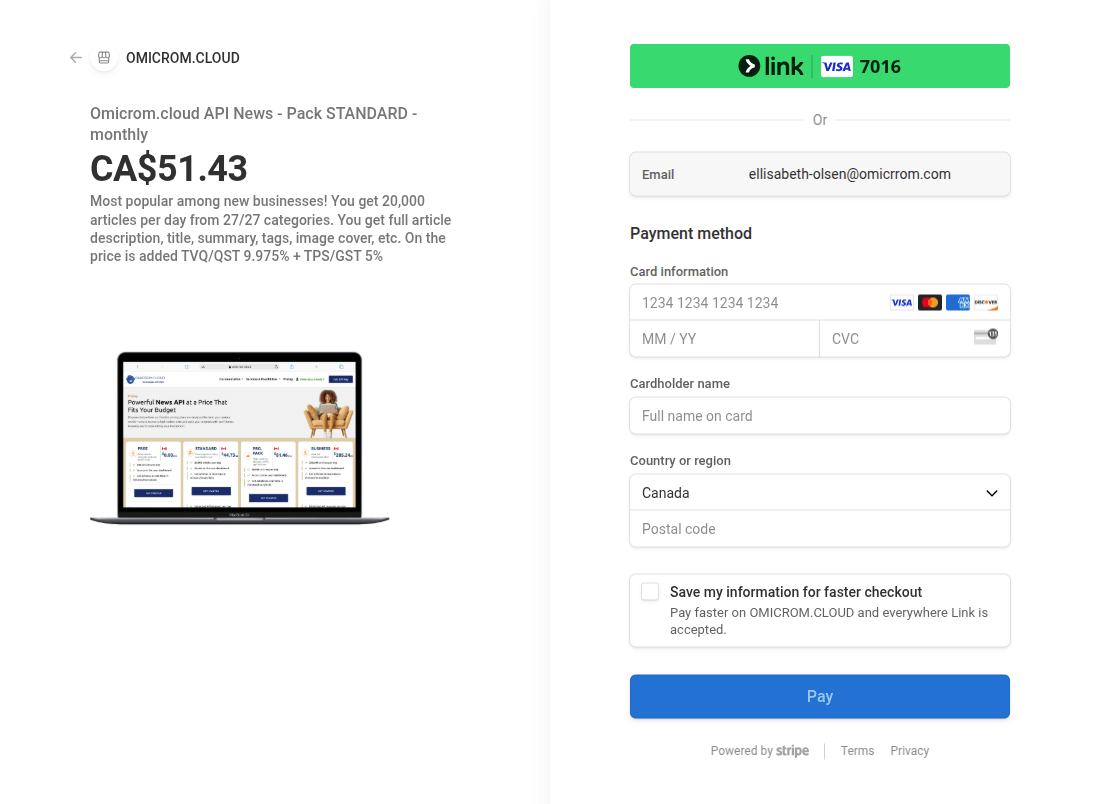
Task: Click the Stripe logo link
Action: pyautogui.click(x=792, y=751)
